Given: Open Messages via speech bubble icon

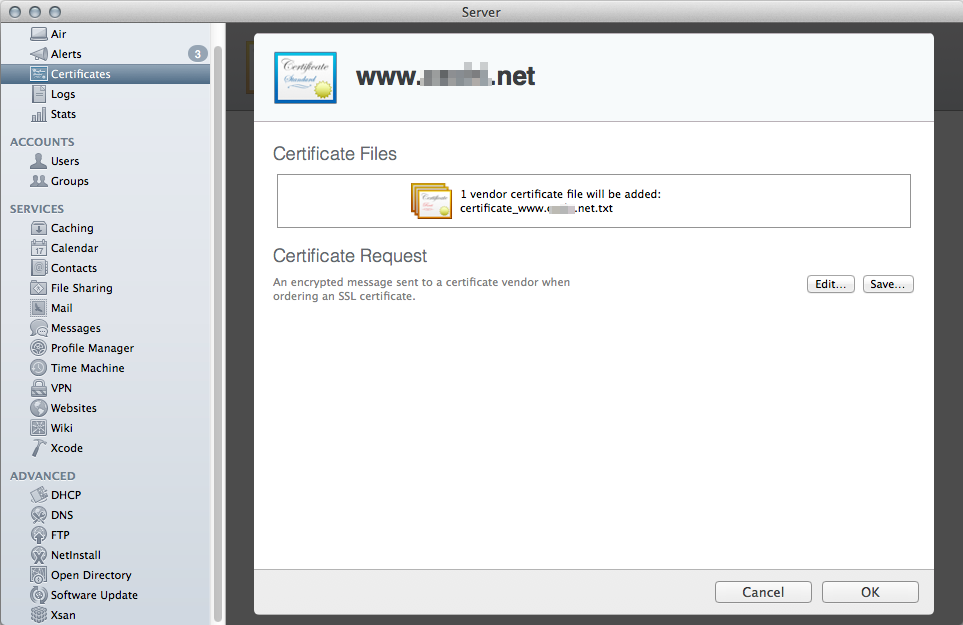Looking at the screenshot, I should 39,328.
